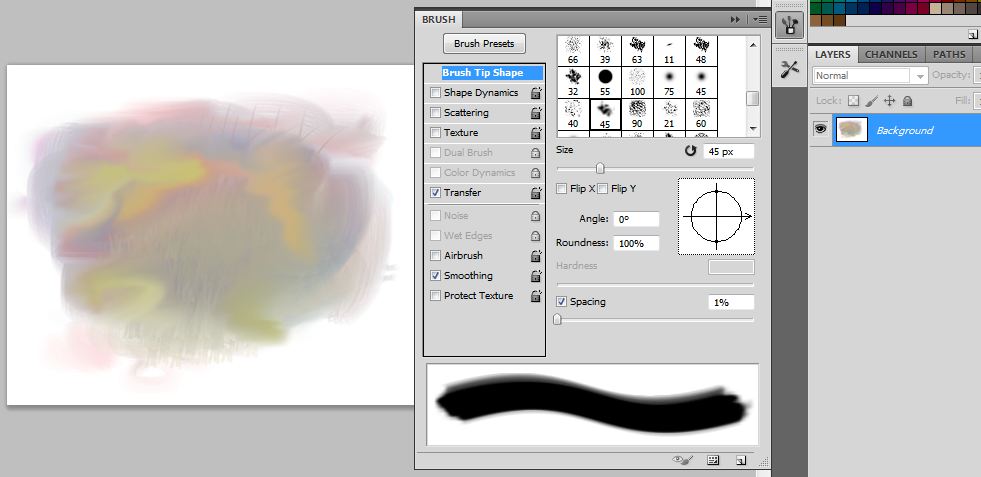The height and width of the screenshot is (477, 981).
Task: Collapse the Brush panel to icons
Action: (x=735, y=19)
